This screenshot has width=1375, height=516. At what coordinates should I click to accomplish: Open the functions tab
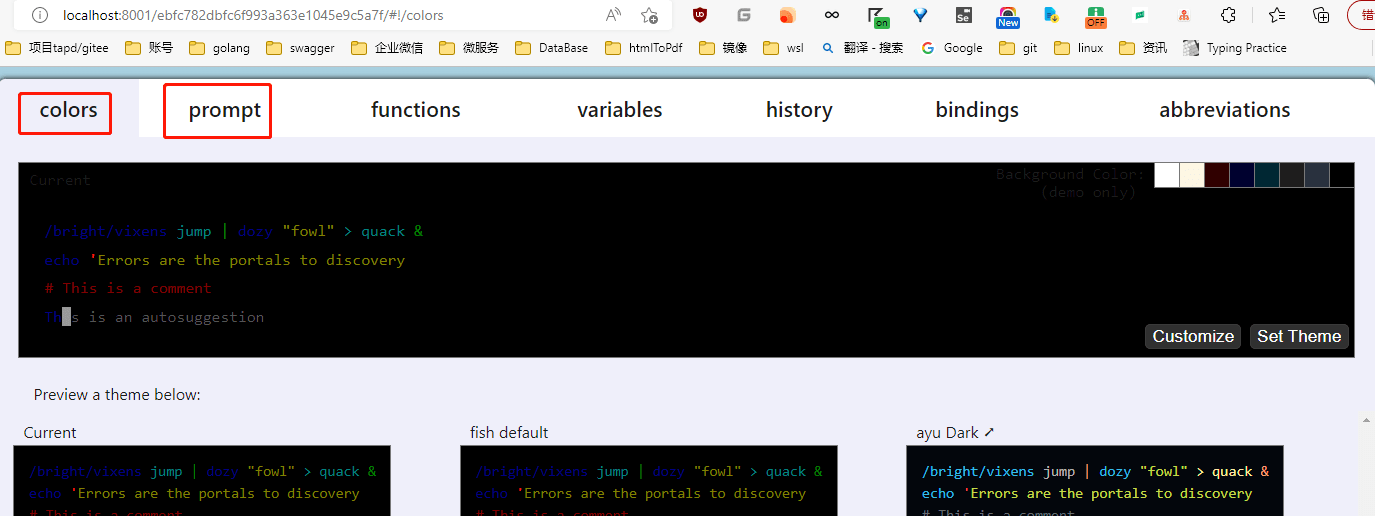pyautogui.click(x=415, y=110)
